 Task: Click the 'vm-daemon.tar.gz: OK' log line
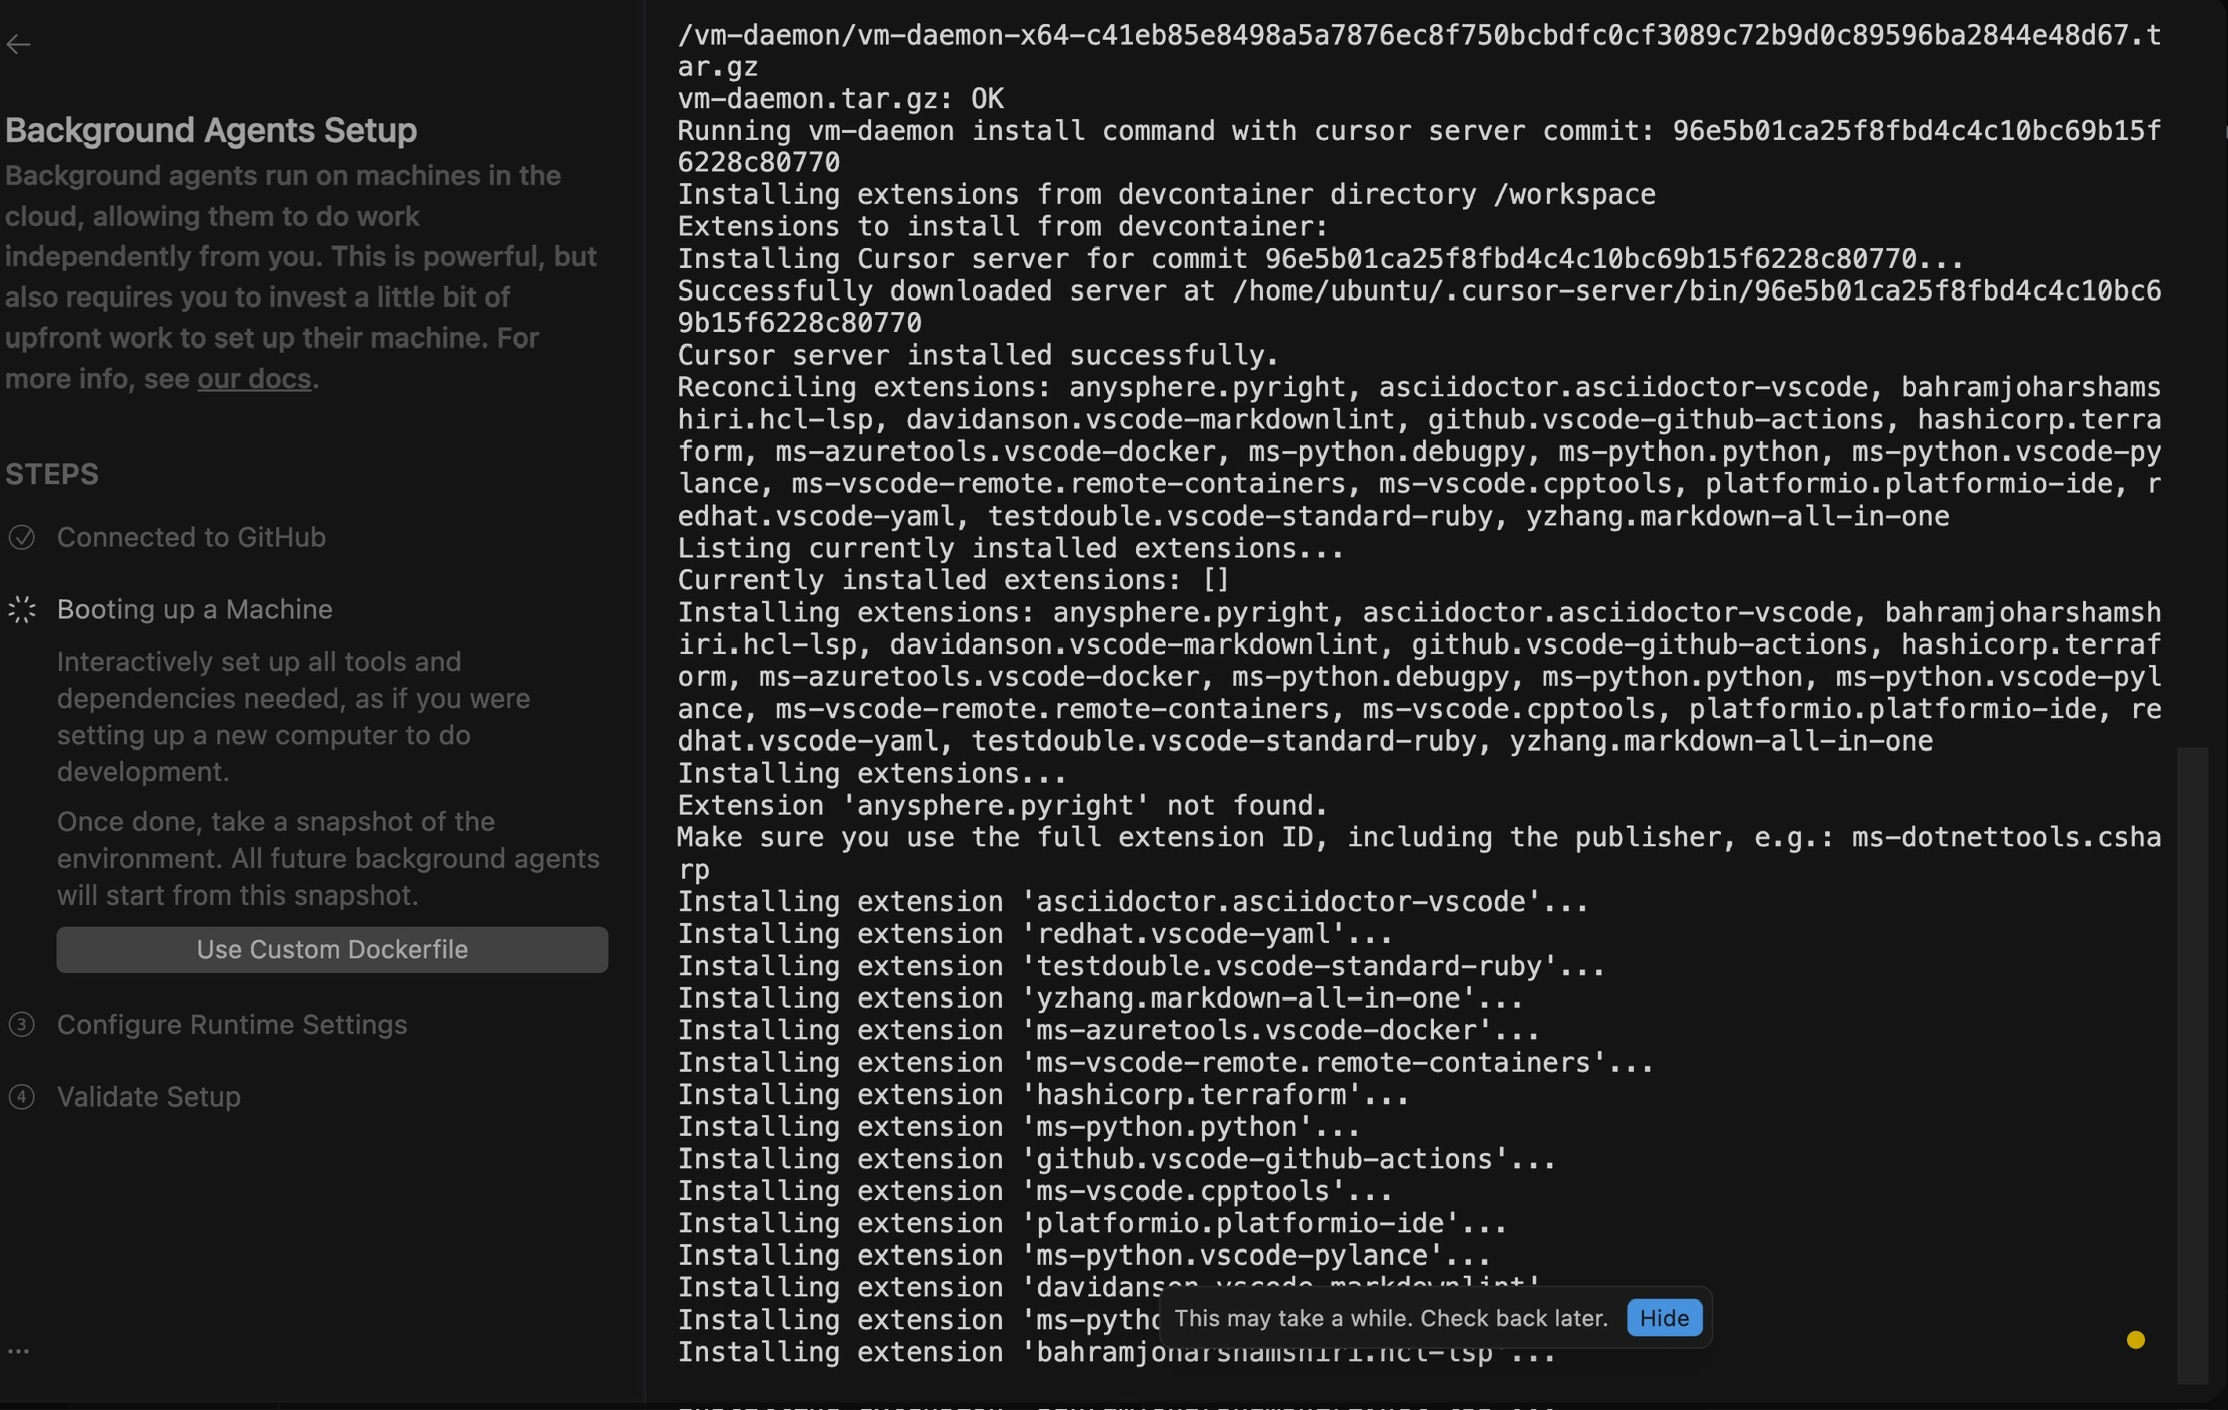[x=841, y=99]
